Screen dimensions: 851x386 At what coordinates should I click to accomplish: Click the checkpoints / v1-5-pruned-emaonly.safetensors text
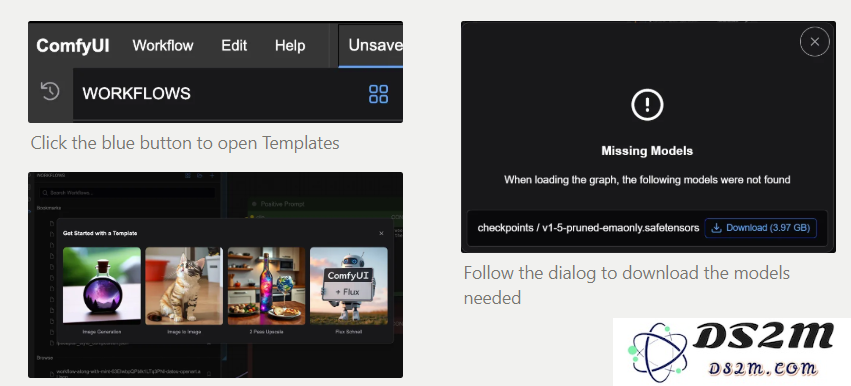coord(588,228)
